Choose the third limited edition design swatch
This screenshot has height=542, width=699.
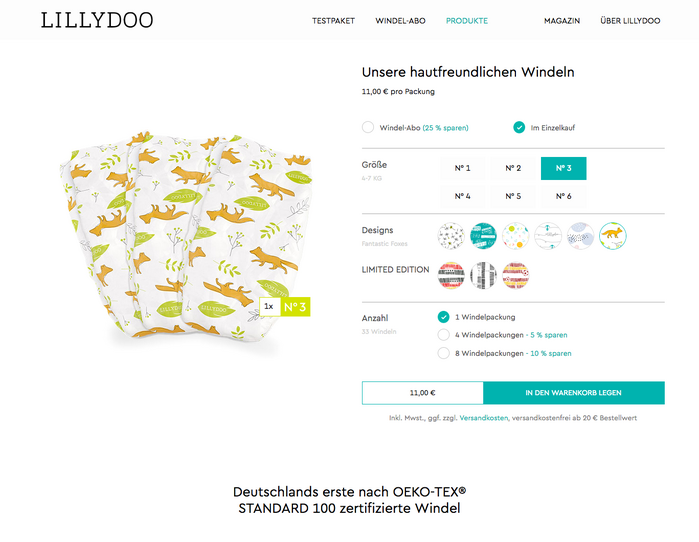point(515,275)
